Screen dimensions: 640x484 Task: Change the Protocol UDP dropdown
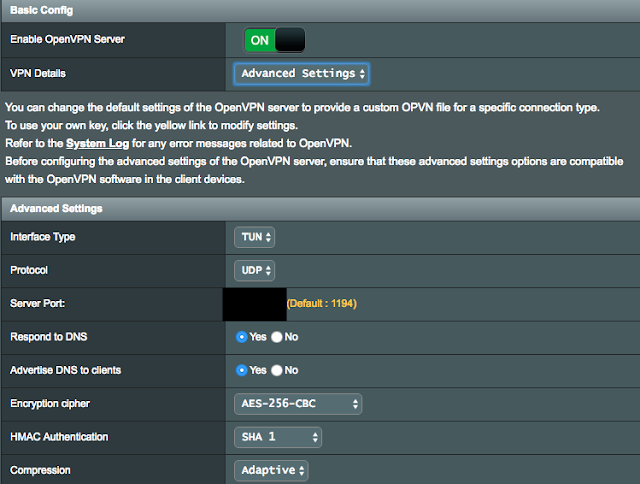pyautogui.click(x=256, y=270)
